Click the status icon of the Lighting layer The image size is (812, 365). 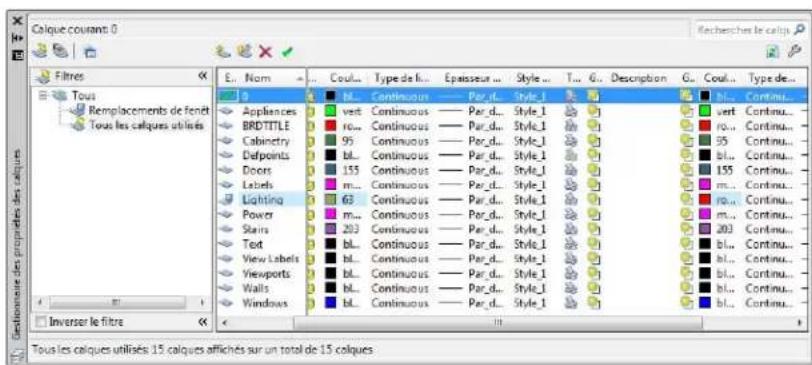coord(227,199)
